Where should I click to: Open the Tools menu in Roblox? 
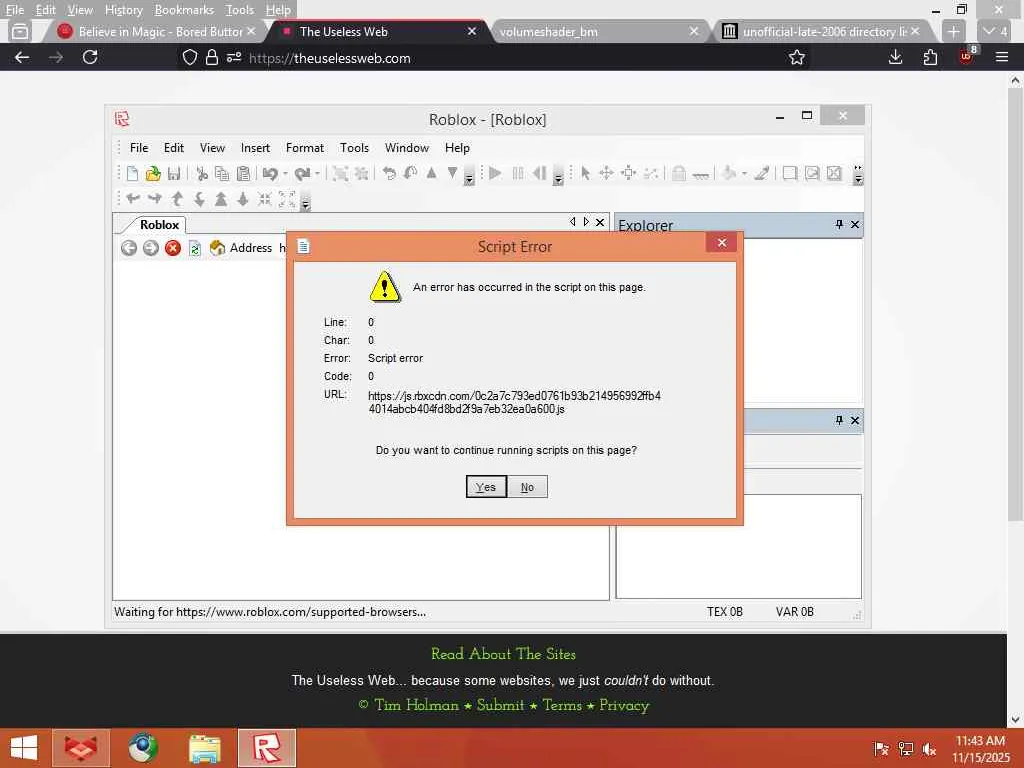click(x=355, y=148)
